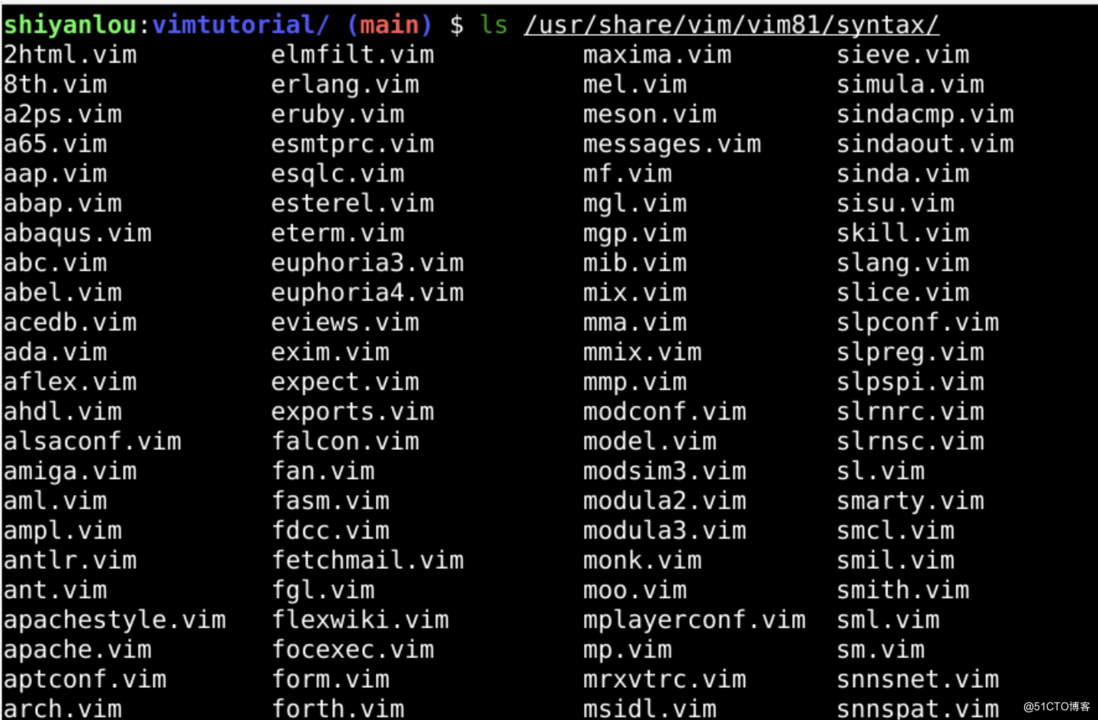
Task: Select alsaconf.vim filename
Action: pyautogui.click(x=92, y=441)
